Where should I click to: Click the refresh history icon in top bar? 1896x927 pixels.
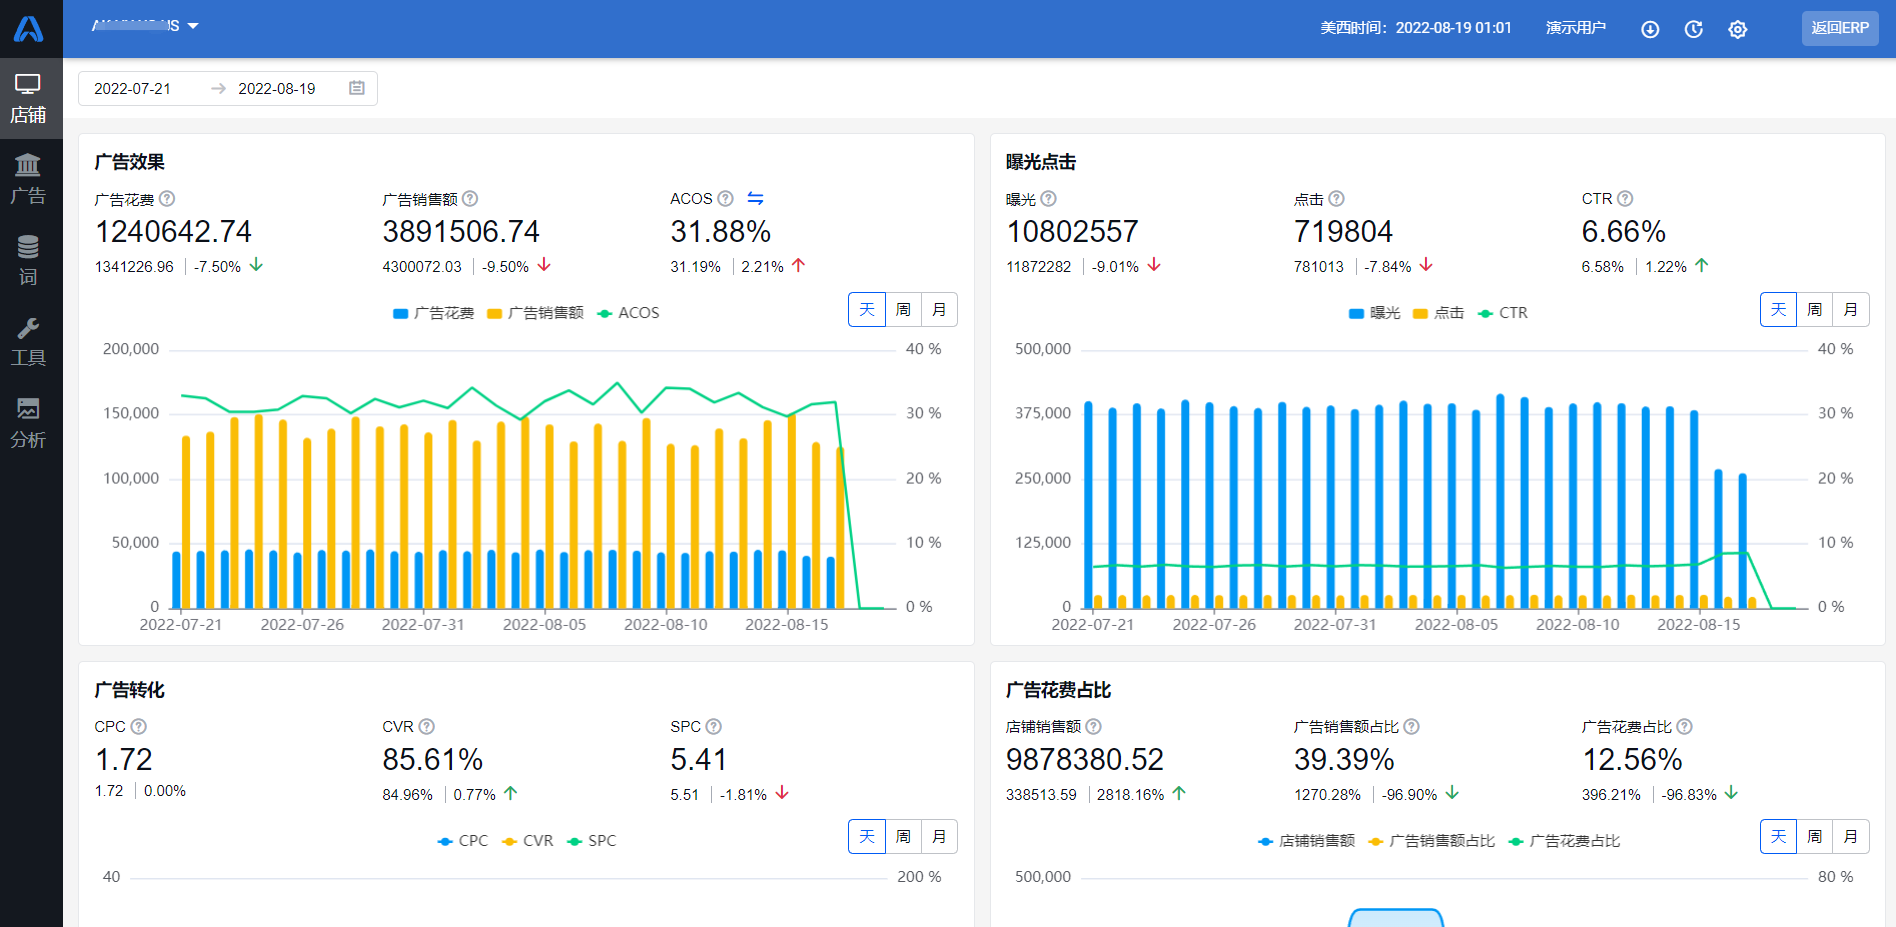[1693, 29]
